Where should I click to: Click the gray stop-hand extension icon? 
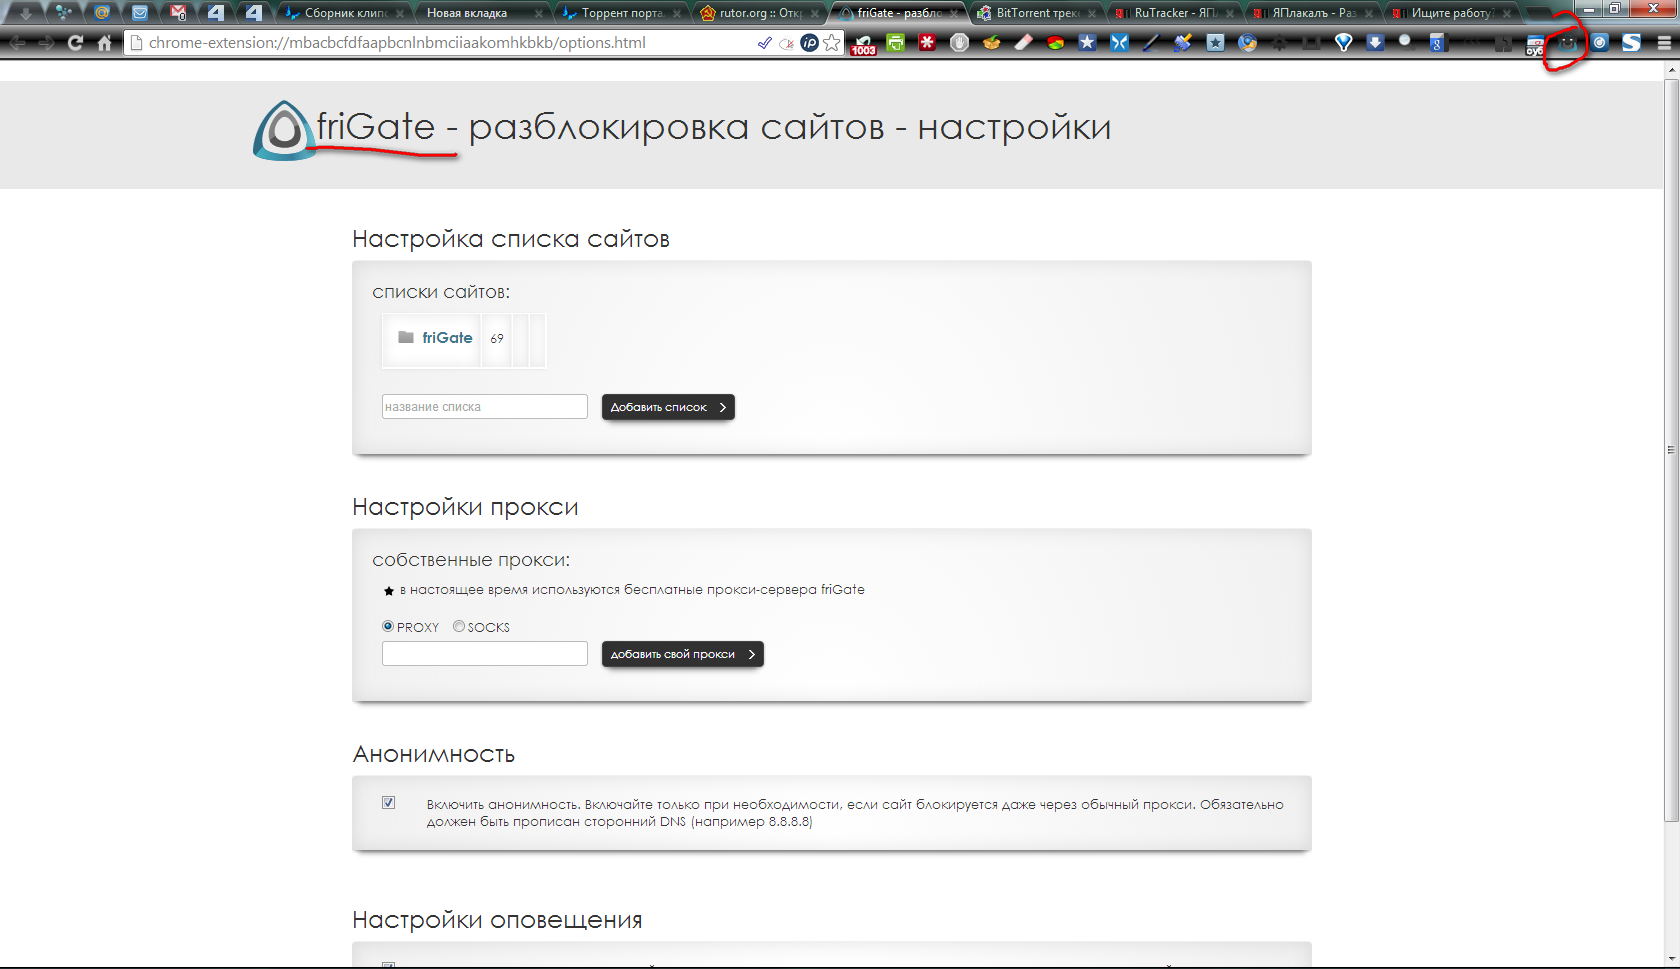tap(959, 43)
